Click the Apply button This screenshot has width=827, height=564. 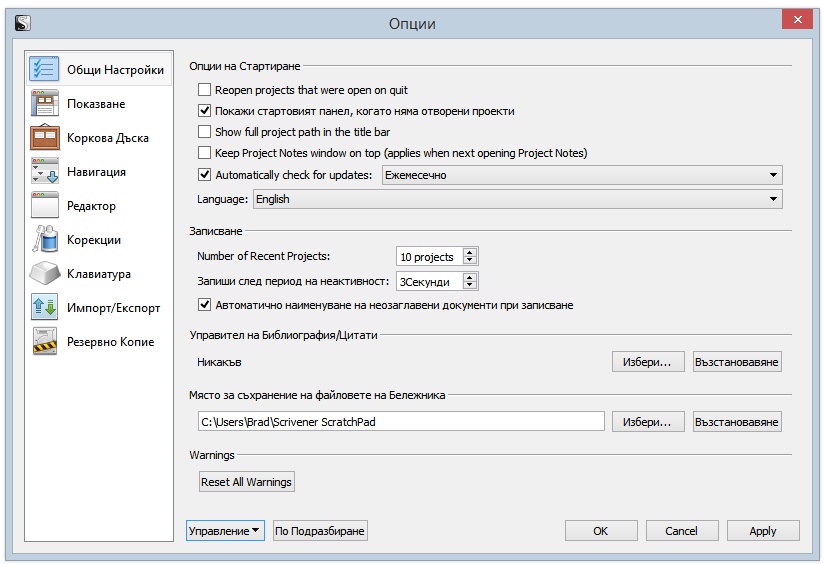tap(762, 531)
